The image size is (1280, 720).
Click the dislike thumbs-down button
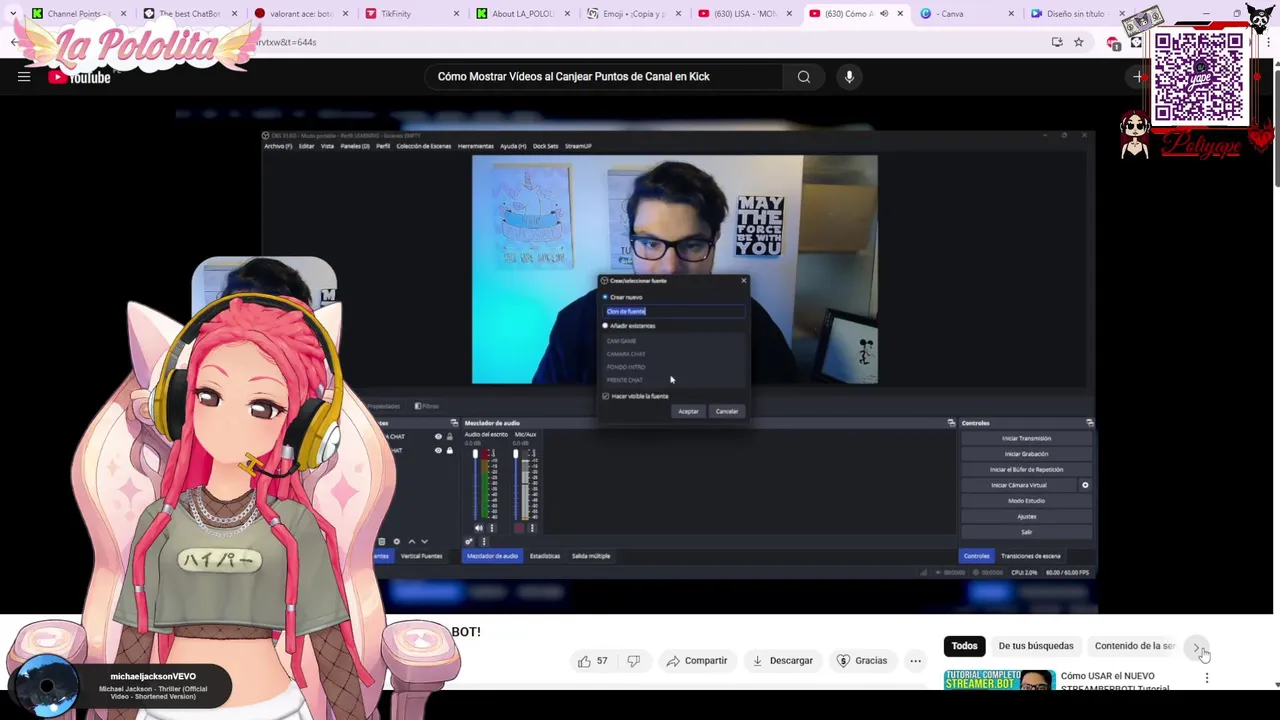(x=633, y=661)
